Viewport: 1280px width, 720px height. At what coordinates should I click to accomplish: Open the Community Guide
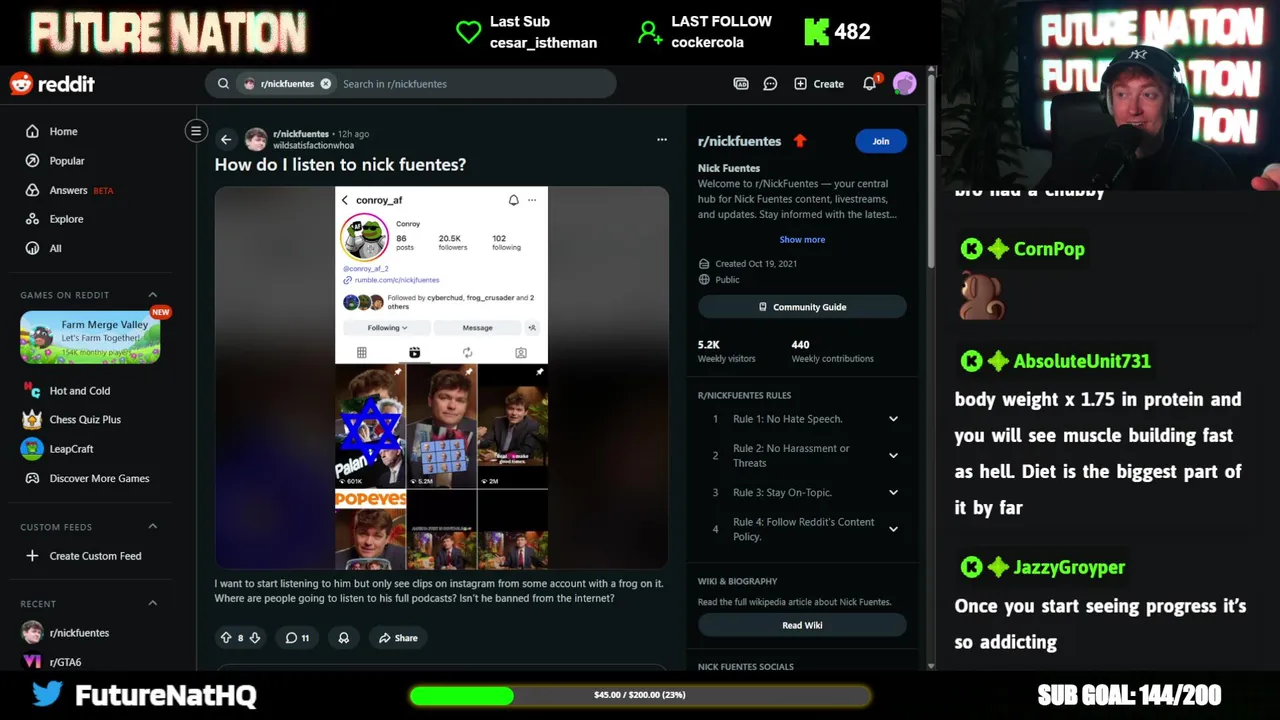coord(802,307)
